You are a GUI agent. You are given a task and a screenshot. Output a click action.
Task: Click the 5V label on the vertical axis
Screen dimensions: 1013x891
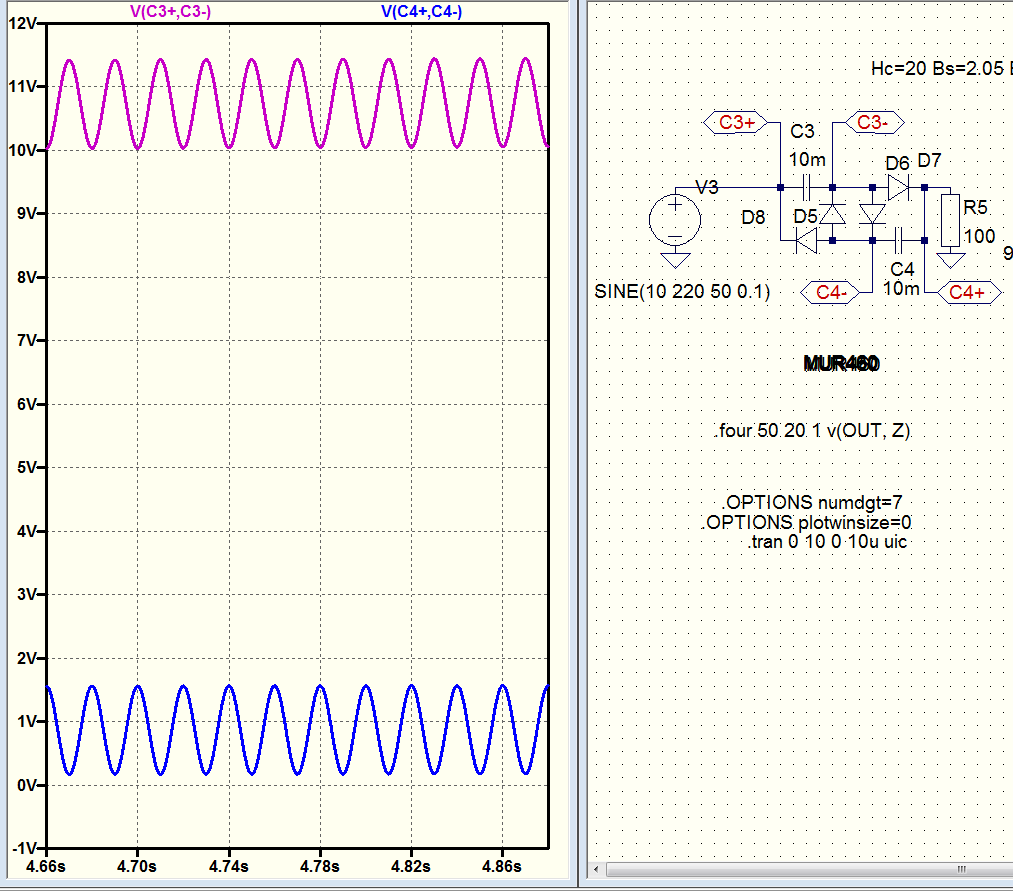tap(28, 468)
